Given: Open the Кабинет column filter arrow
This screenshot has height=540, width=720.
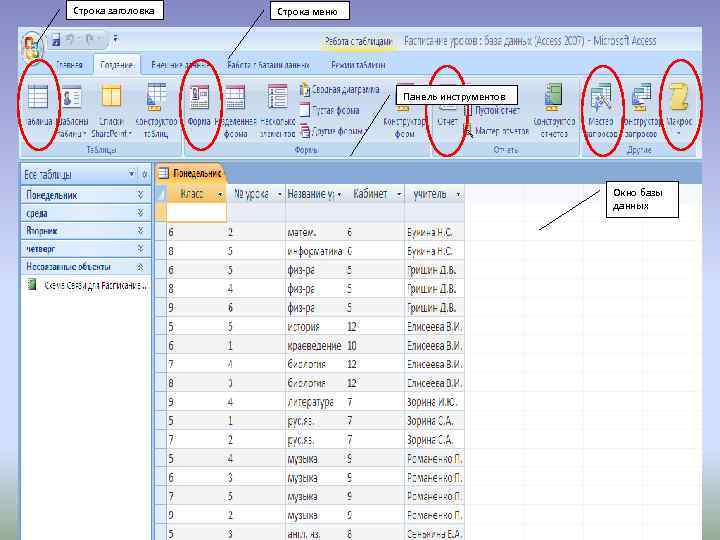Looking at the screenshot, I should coord(399,195).
